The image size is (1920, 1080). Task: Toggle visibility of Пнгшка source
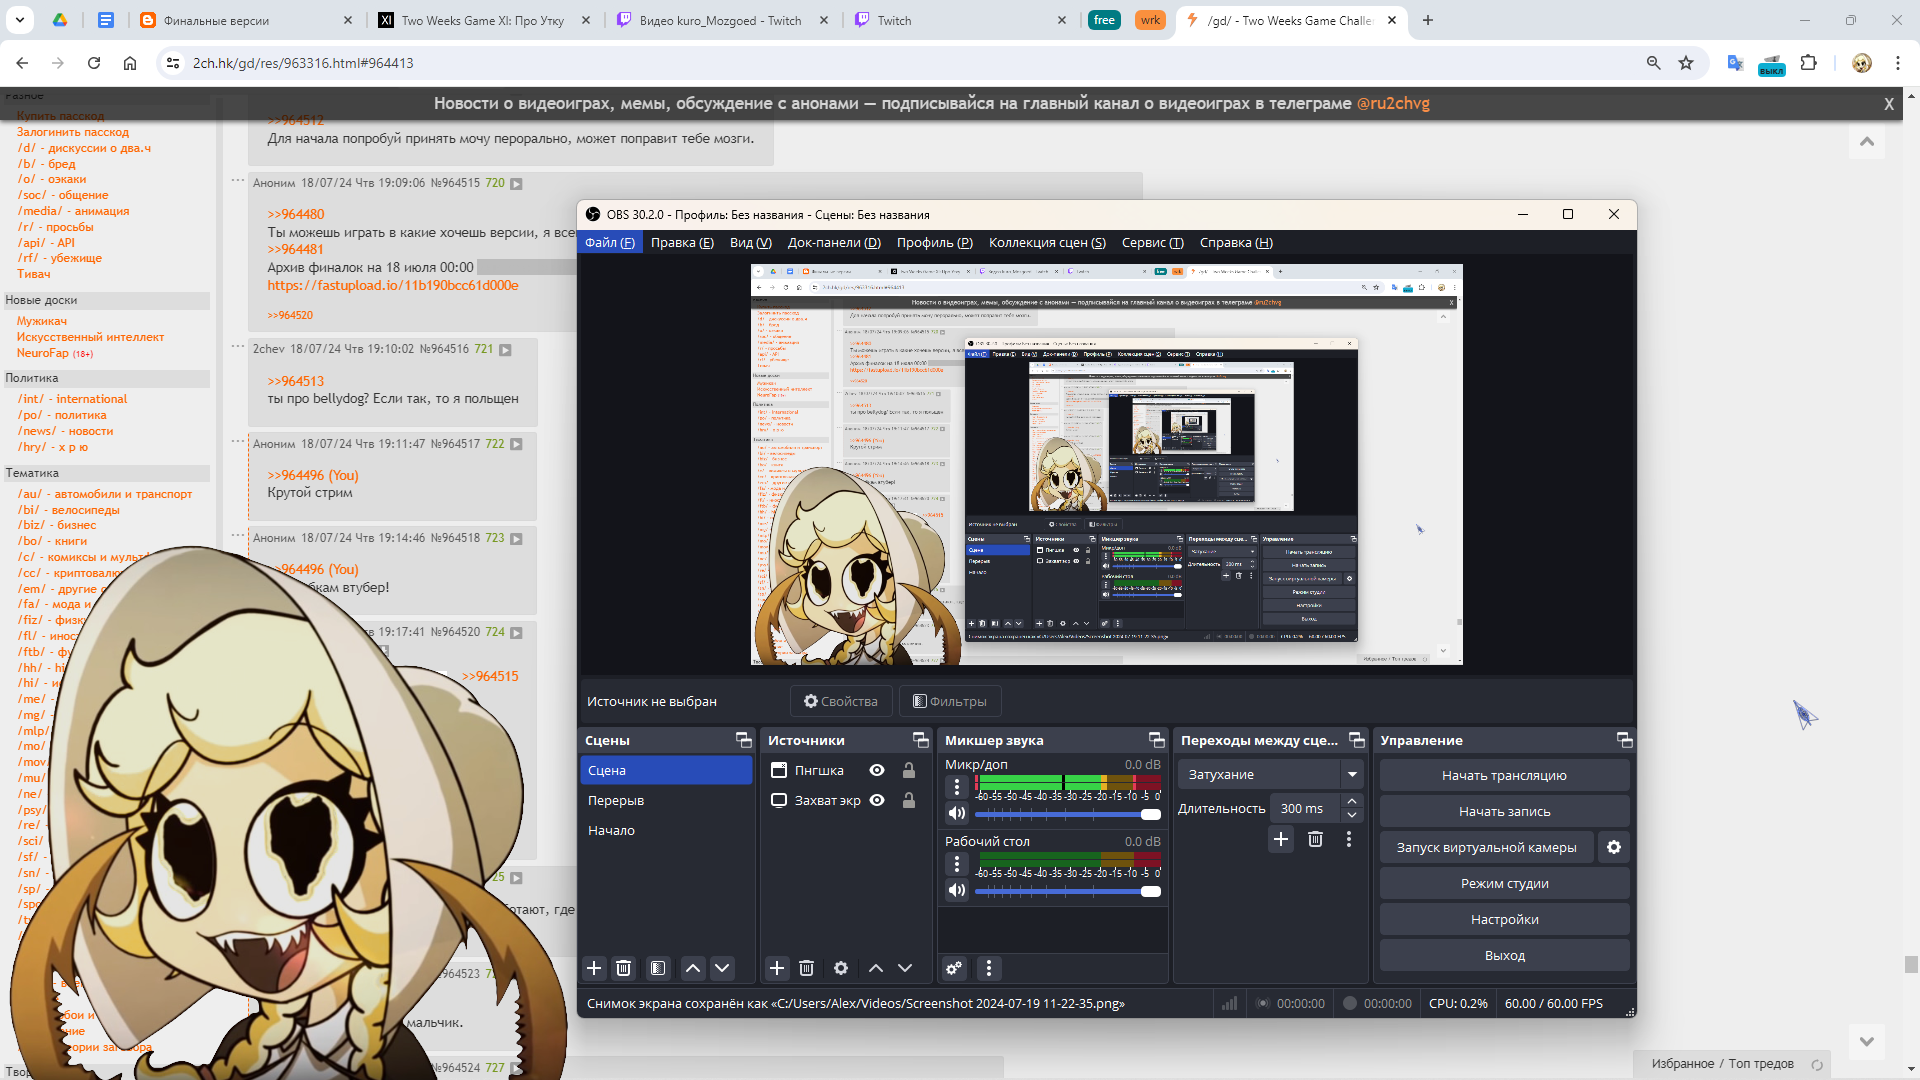click(x=877, y=770)
